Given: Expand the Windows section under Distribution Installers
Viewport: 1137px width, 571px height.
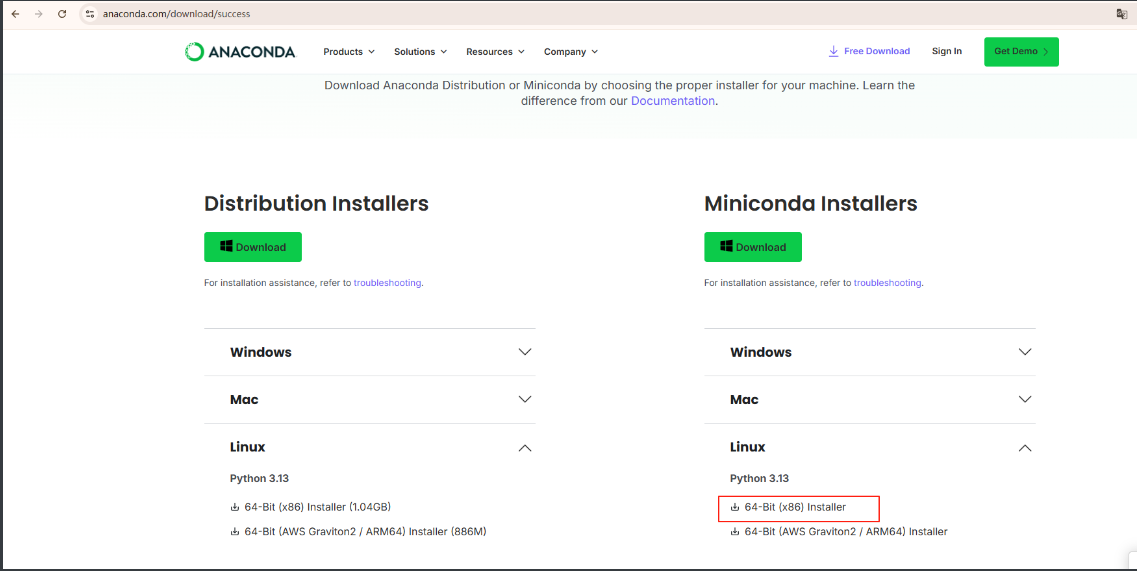Looking at the screenshot, I should [370, 352].
